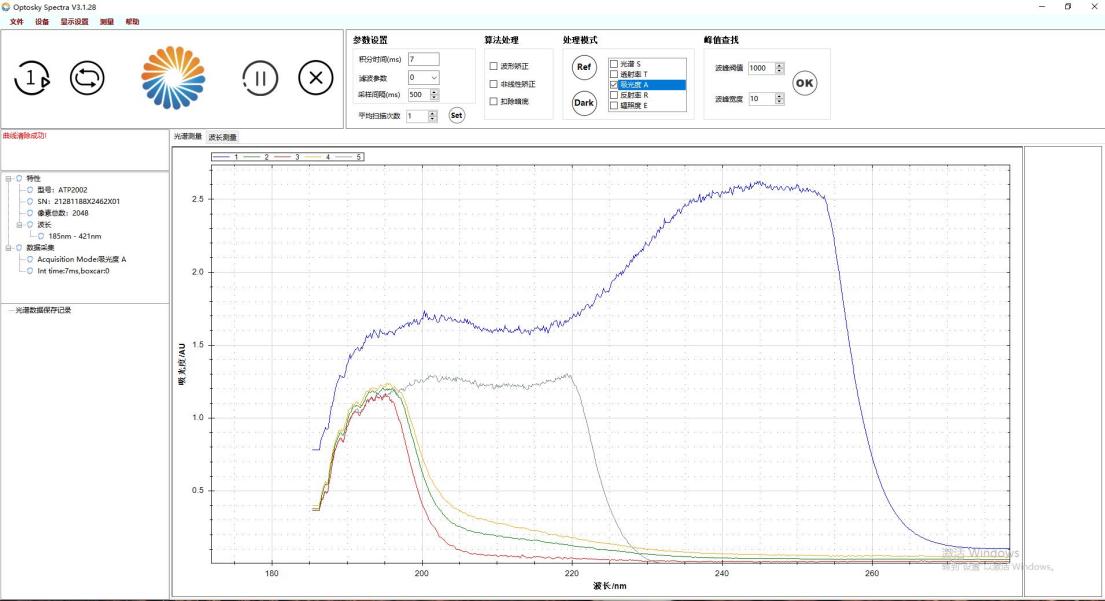Open the 显示设置 menu
The image size is (1105, 601).
click(74, 21)
